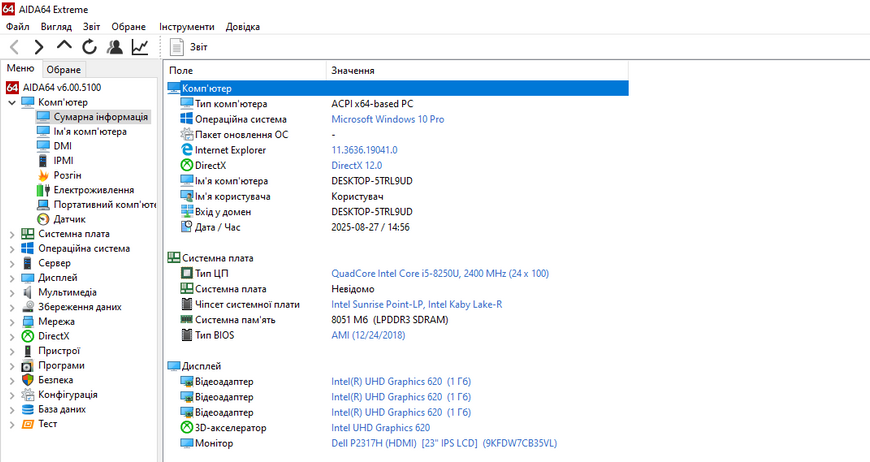This screenshot has height=462, width=870.
Task: Open the QuadCore Intel Core i5-8250U link
Action: pyautogui.click(x=440, y=273)
